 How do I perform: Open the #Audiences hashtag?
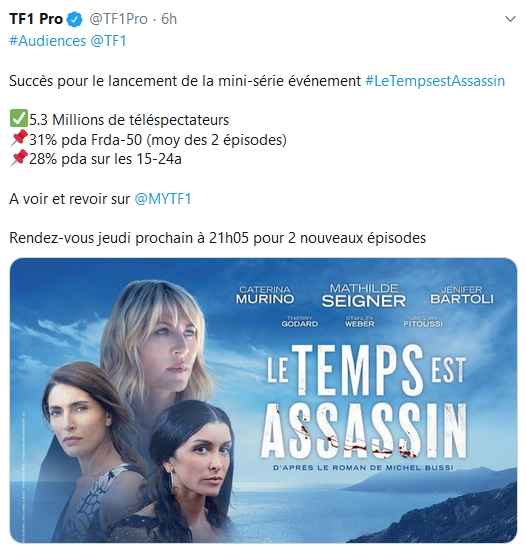(x=48, y=41)
